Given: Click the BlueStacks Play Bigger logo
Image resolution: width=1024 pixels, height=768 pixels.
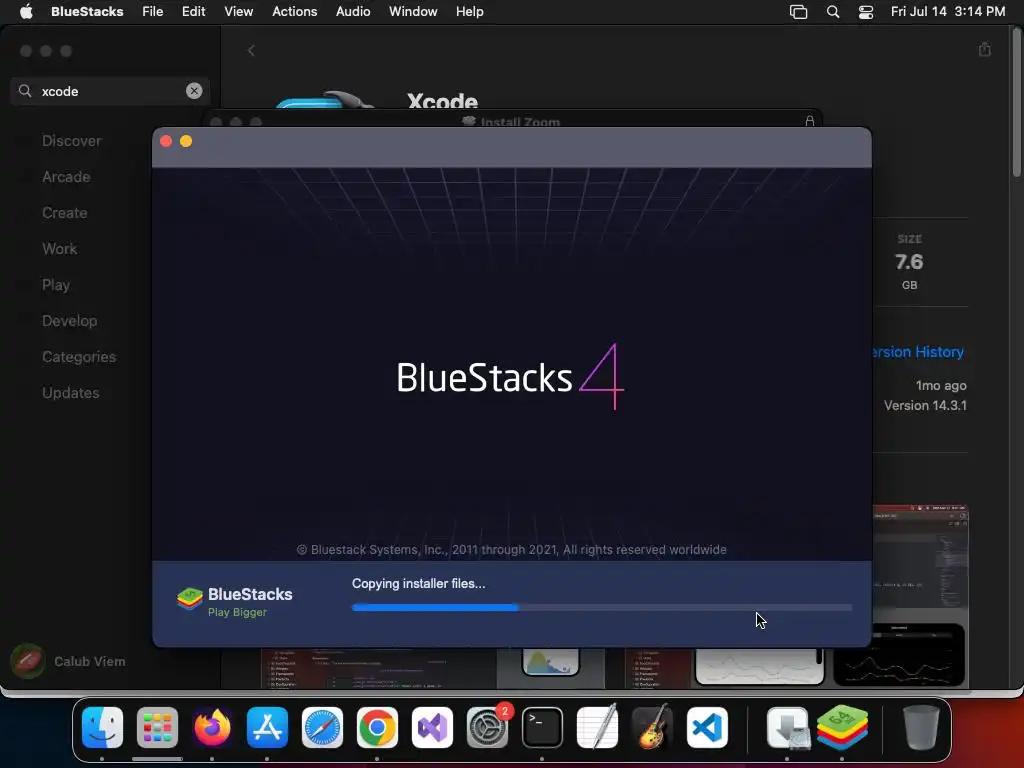Looking at the screenshot, I should 234,601.
